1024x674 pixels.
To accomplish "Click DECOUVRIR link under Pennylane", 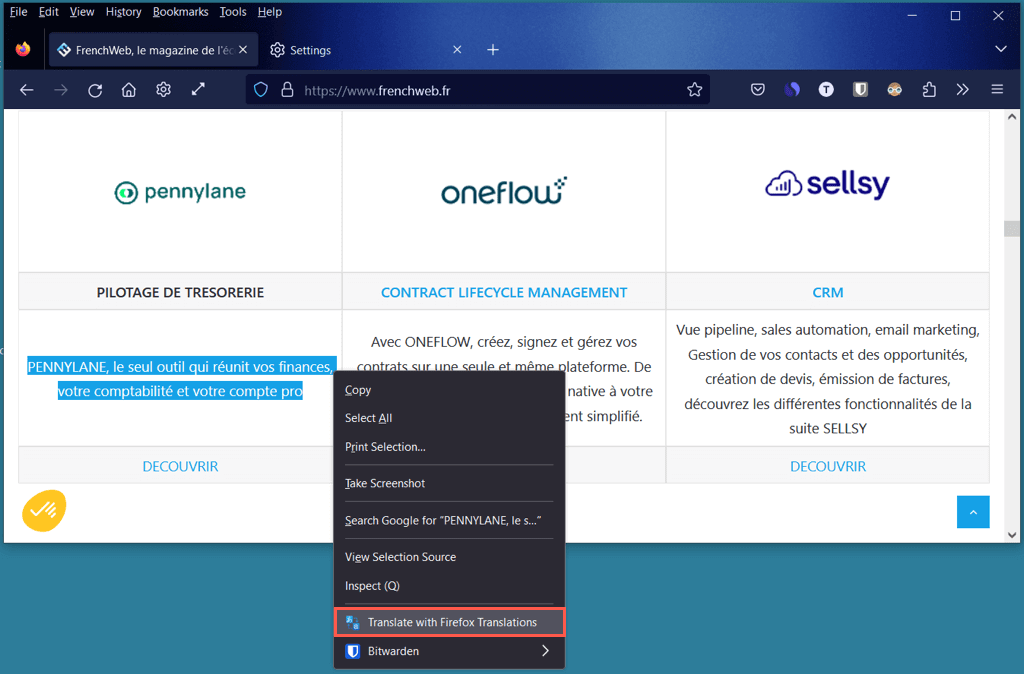I will 180,466.
